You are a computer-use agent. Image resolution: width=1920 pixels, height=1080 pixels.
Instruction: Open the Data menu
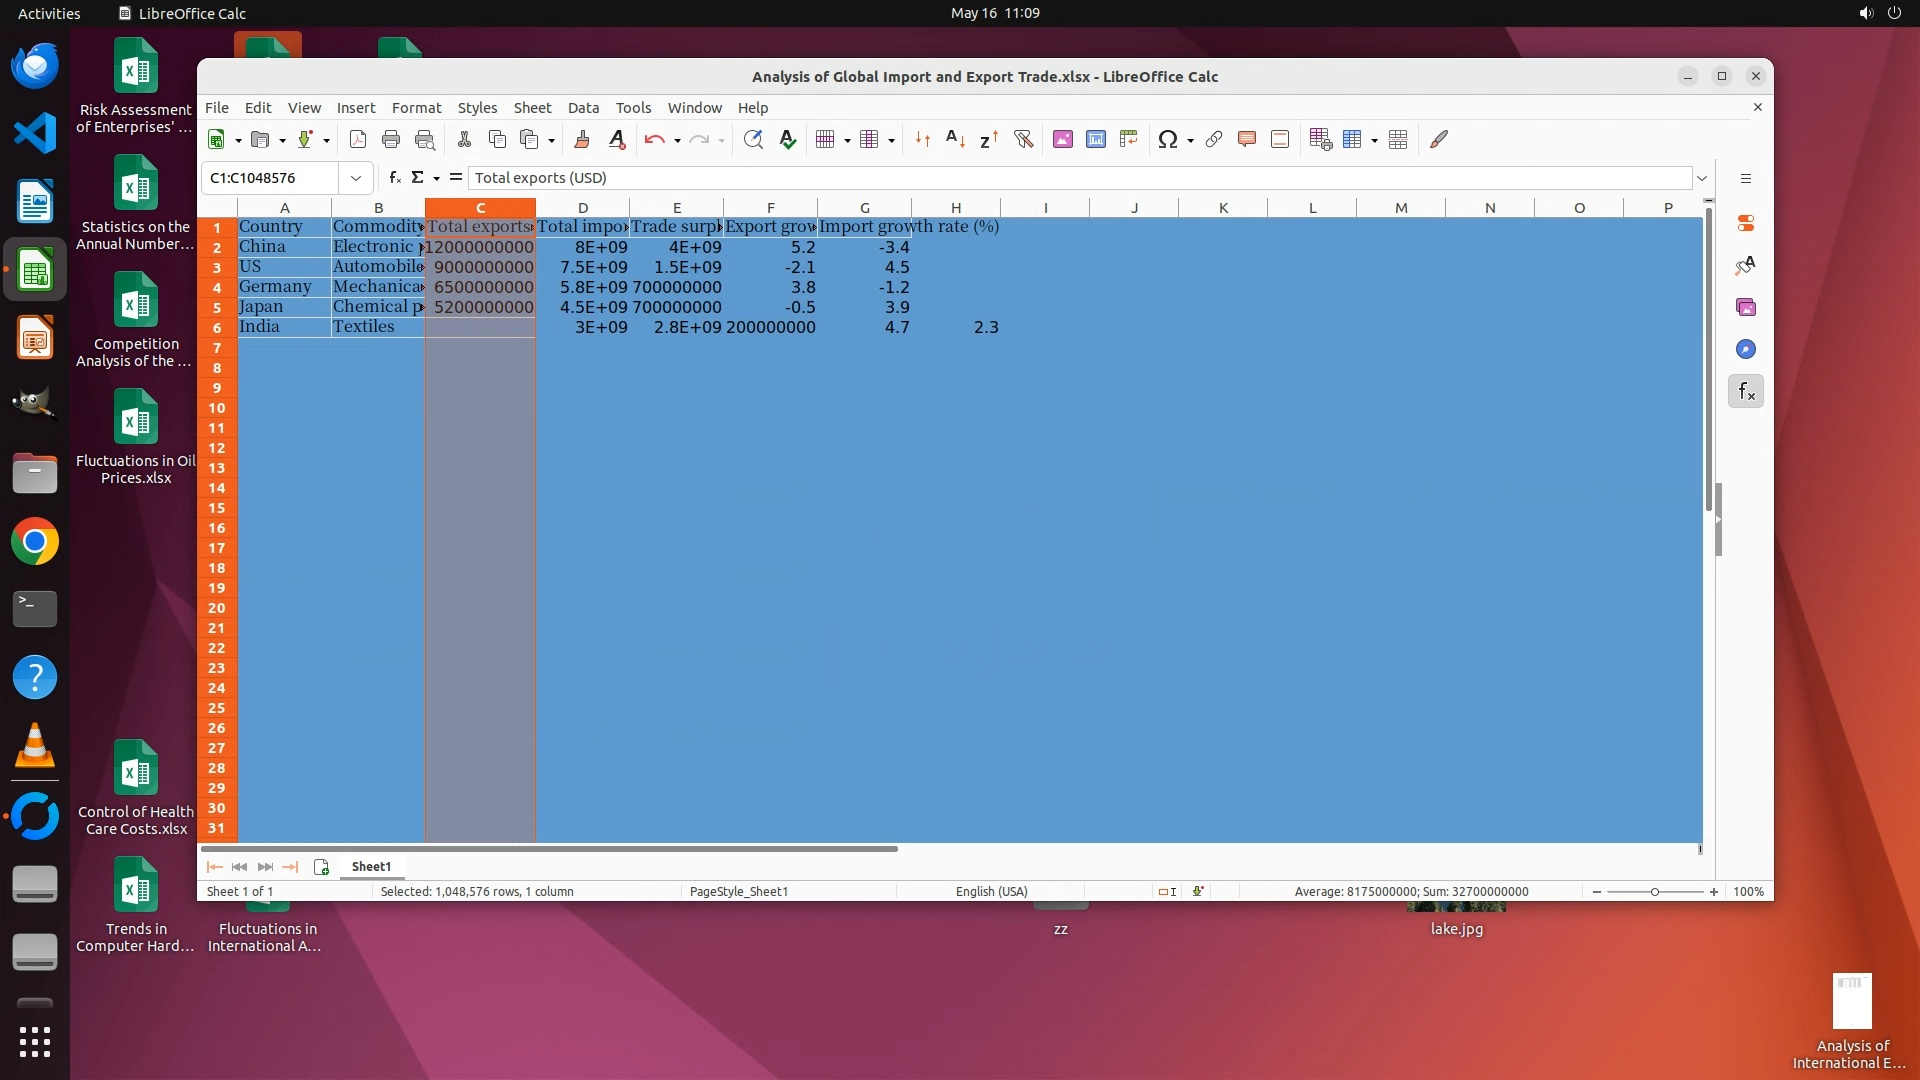click(583, 108)
